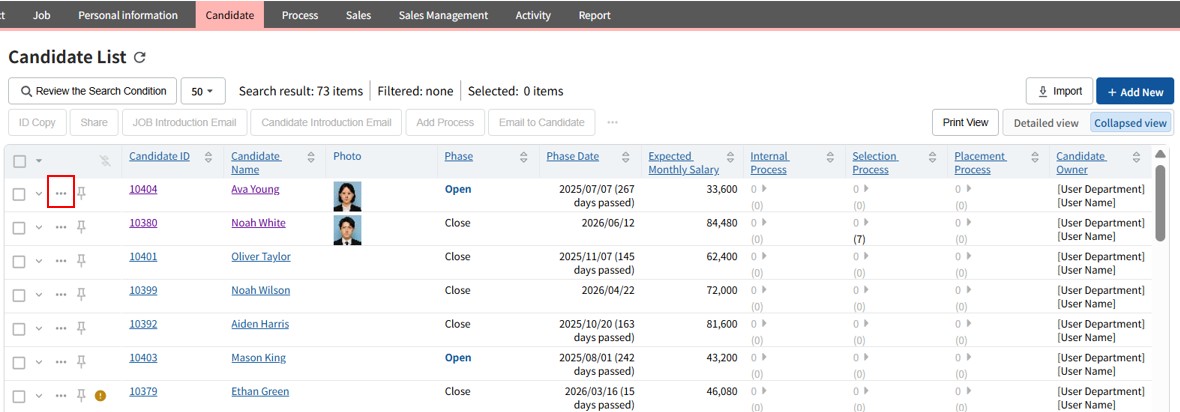The width and height of the screenshot is (1180, 412).
Task: Click Ava Young's photo thumbnail
Action: click(347, 195)
